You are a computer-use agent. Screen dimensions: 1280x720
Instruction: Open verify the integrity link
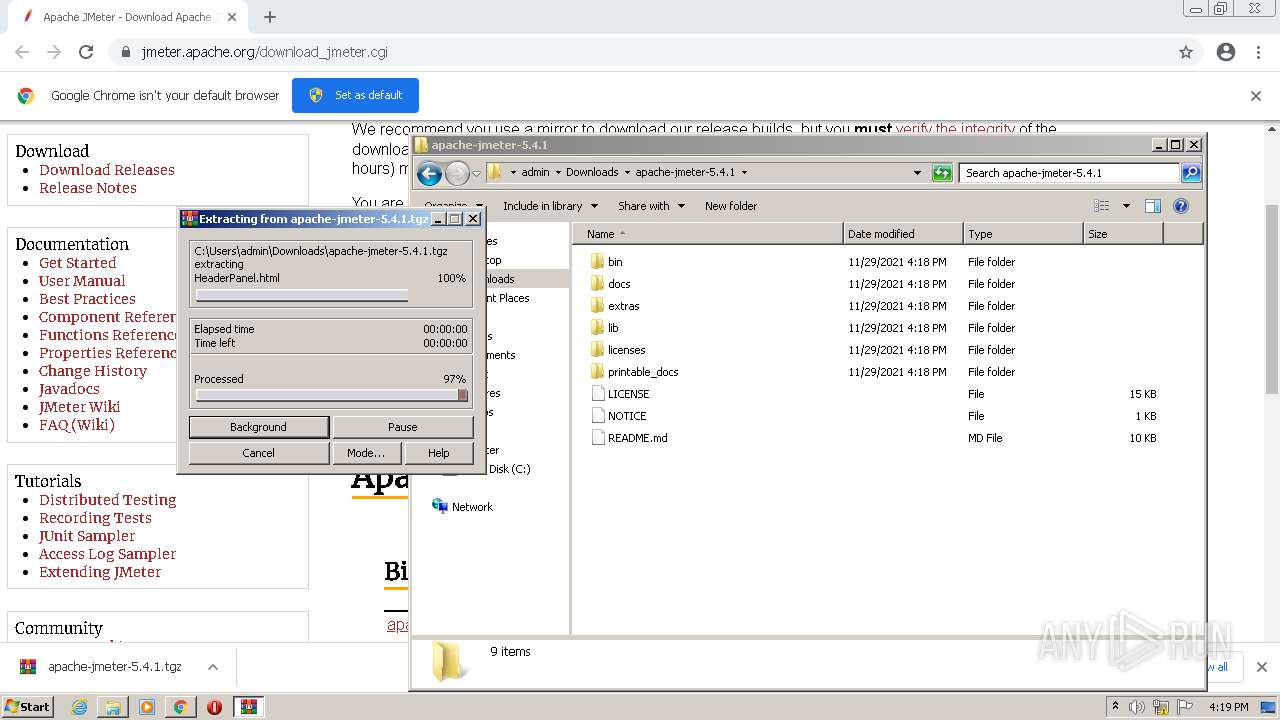[x=955, y=129]
